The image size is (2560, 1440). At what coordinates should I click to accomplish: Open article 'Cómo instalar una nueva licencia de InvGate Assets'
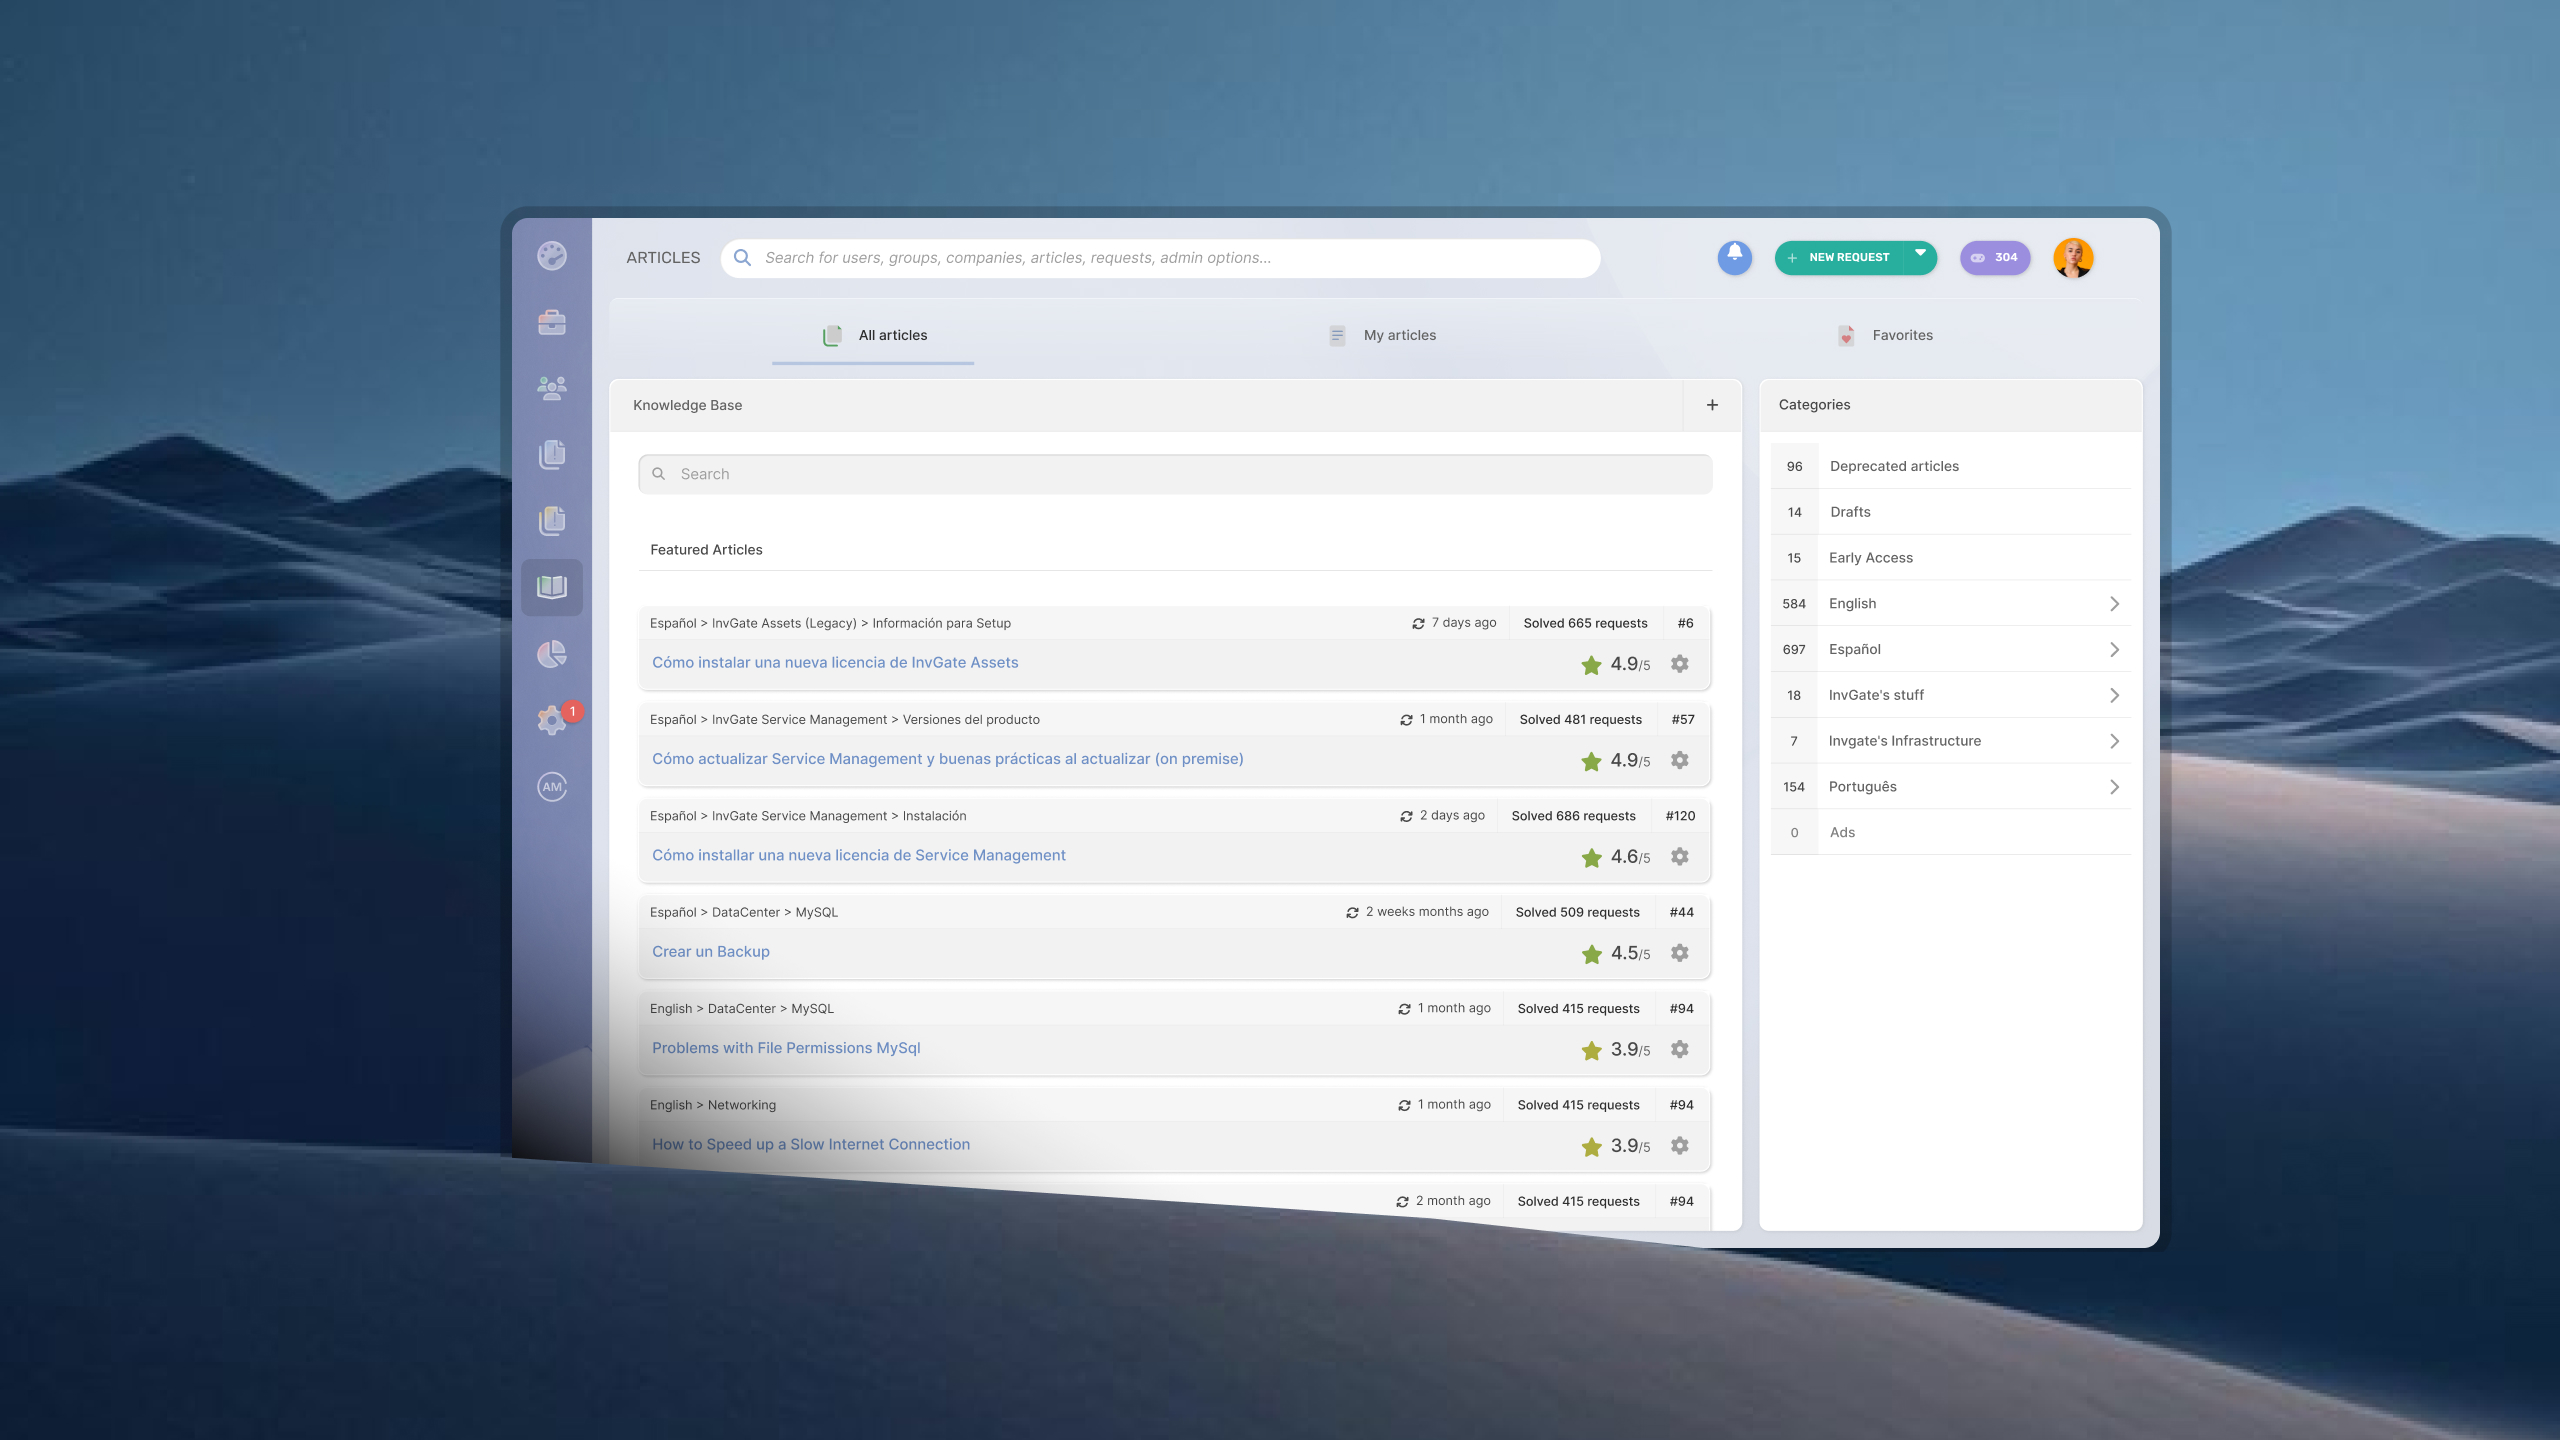tap(835, 662)
